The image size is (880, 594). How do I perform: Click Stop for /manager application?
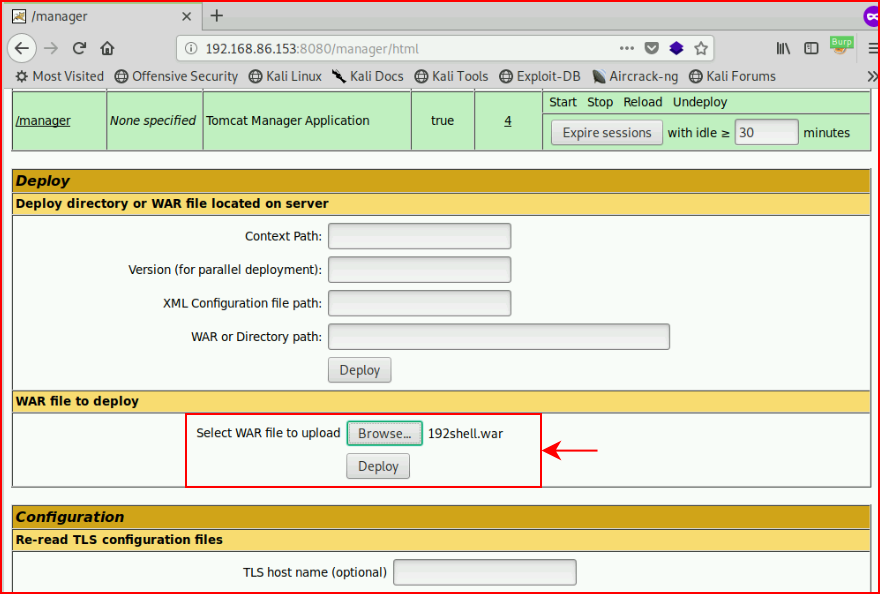600,102
